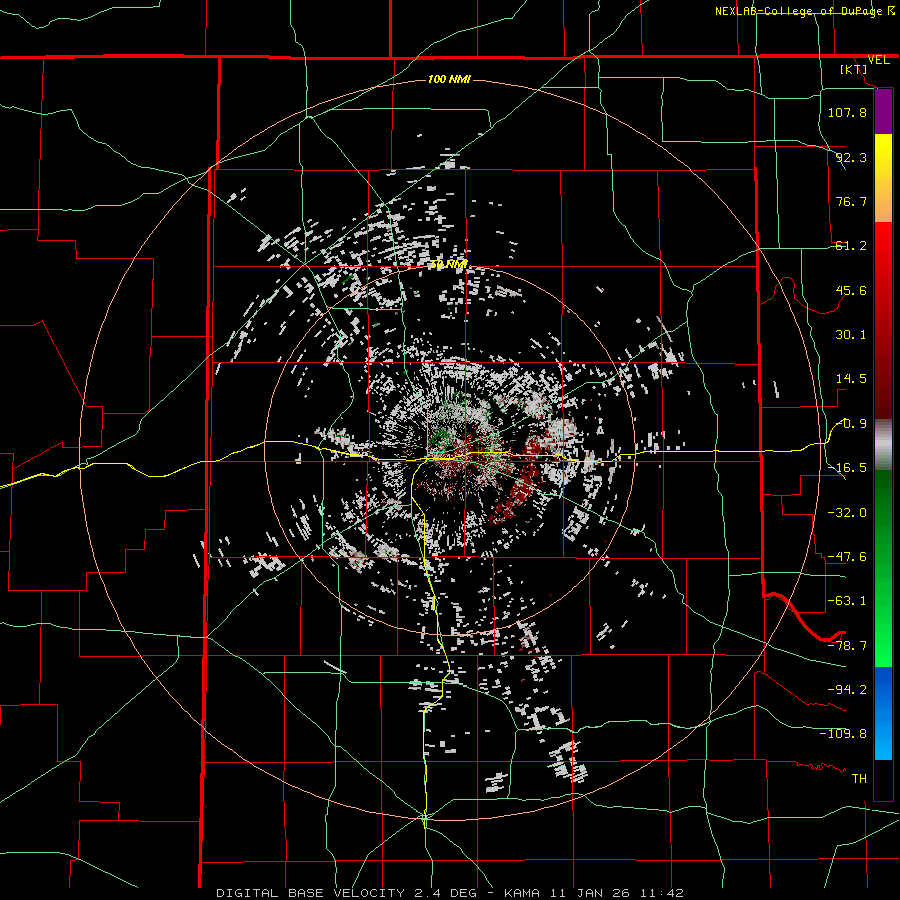900x900 pixels.
Task: Select the -109.8 velocity scale value
Action: [843, 734]
